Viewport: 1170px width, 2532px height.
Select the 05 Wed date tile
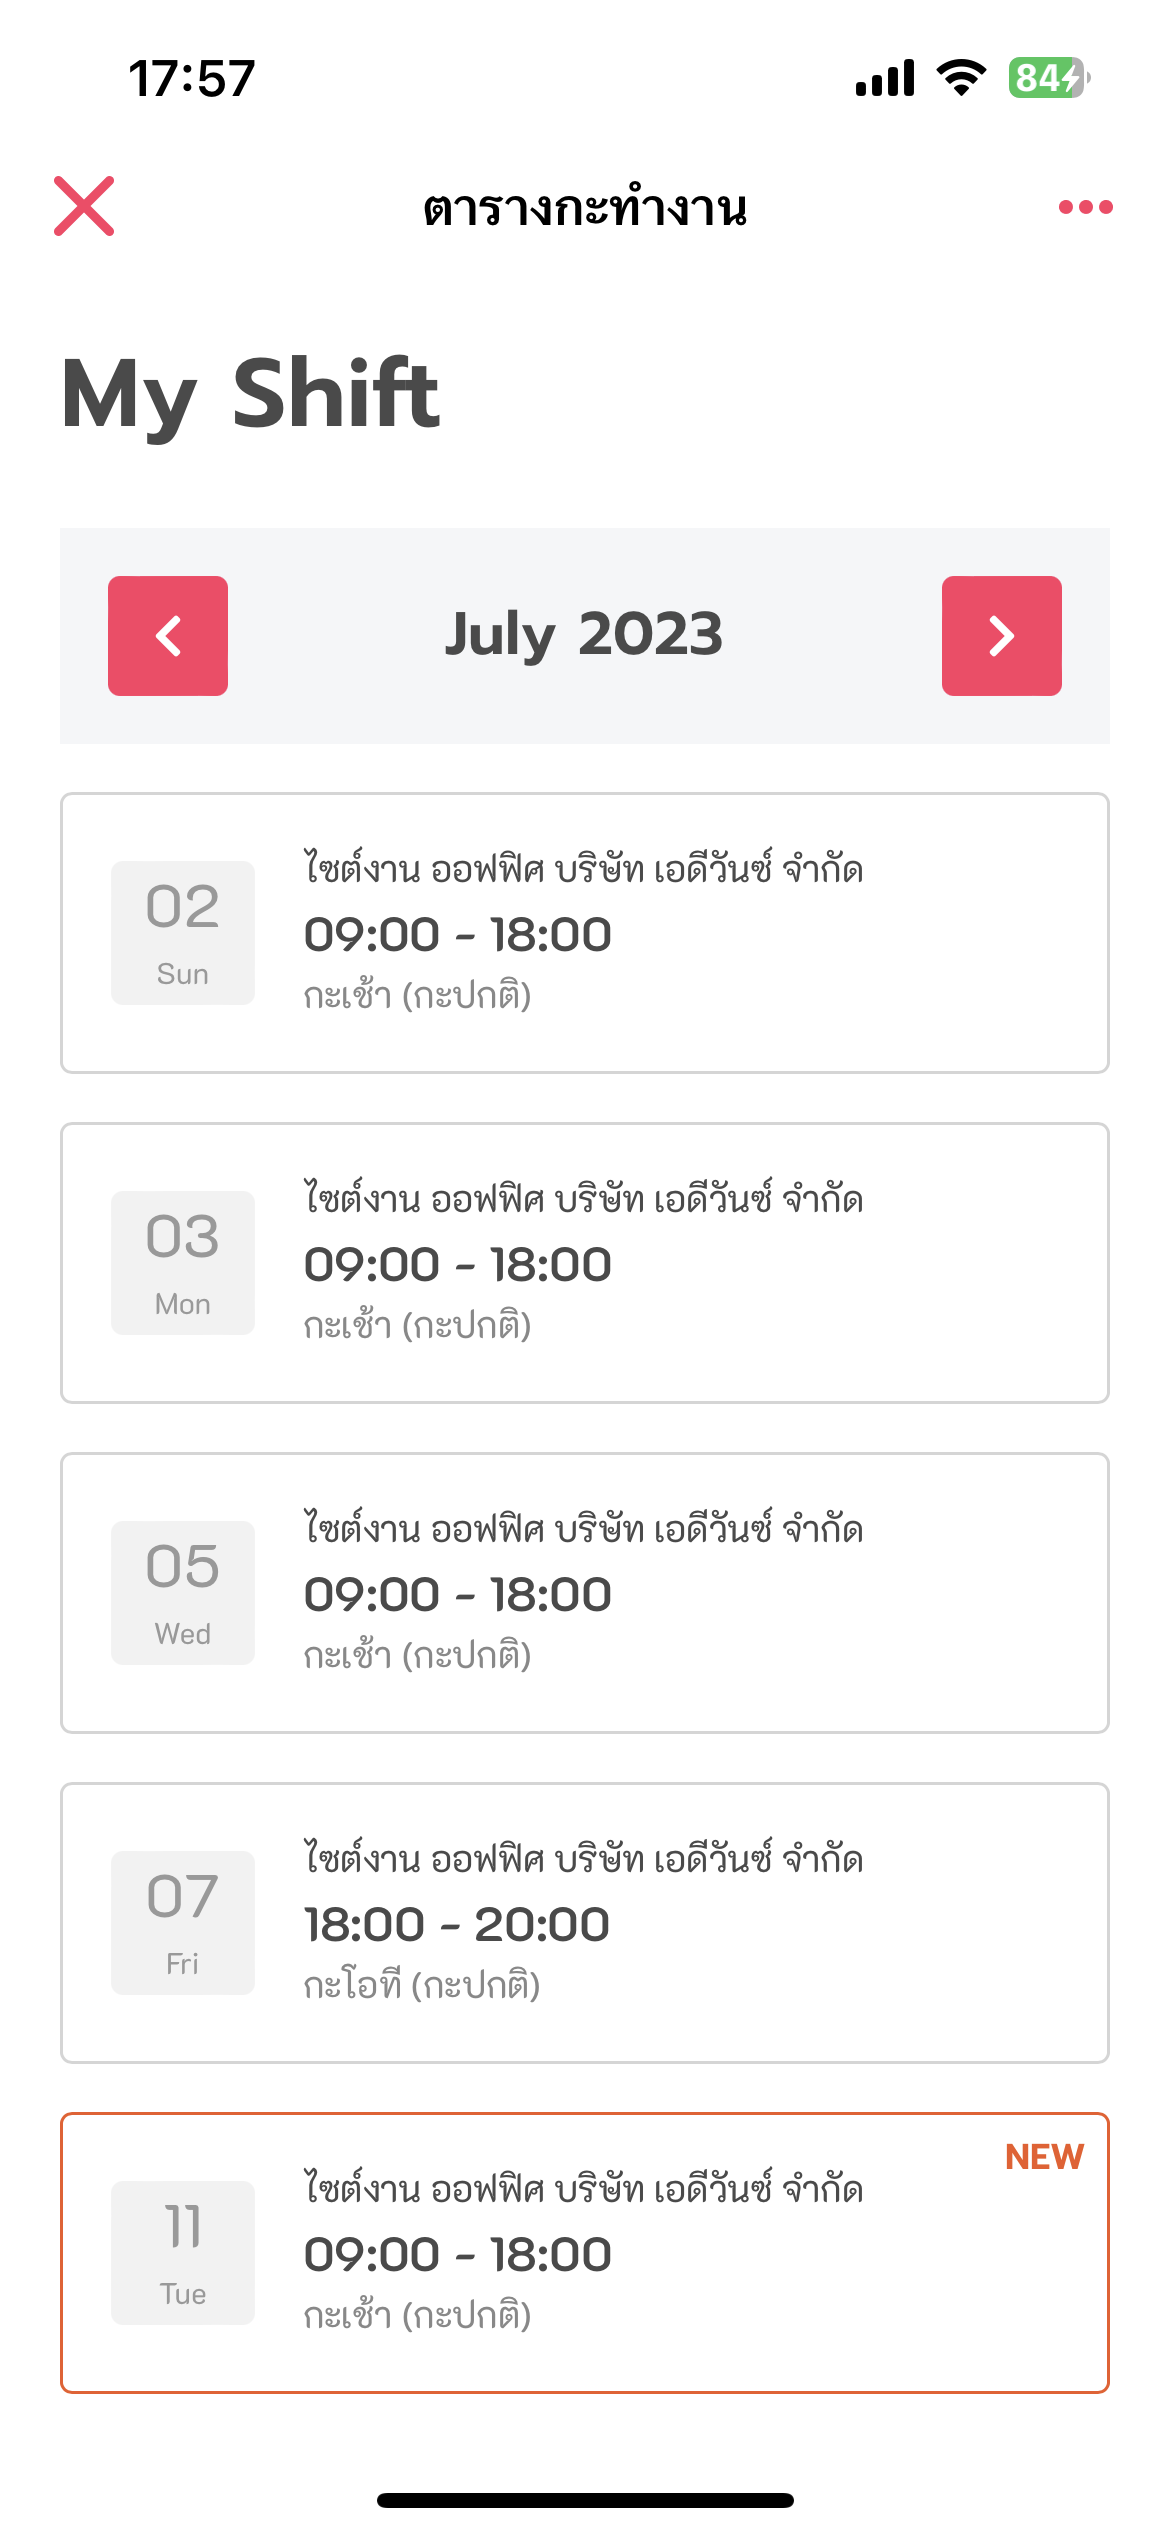click(183, 1593)
